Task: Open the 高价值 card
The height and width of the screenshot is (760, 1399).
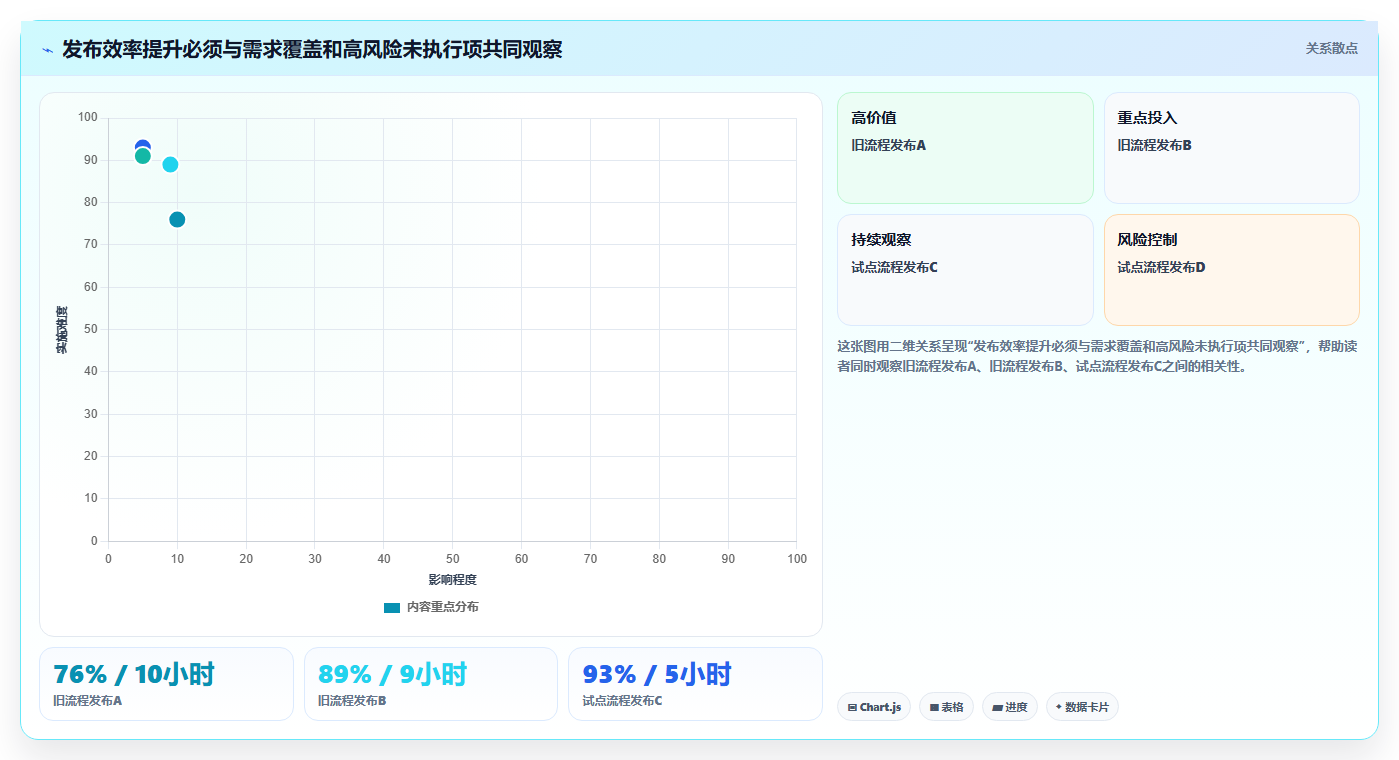Action: coord(965,148)
